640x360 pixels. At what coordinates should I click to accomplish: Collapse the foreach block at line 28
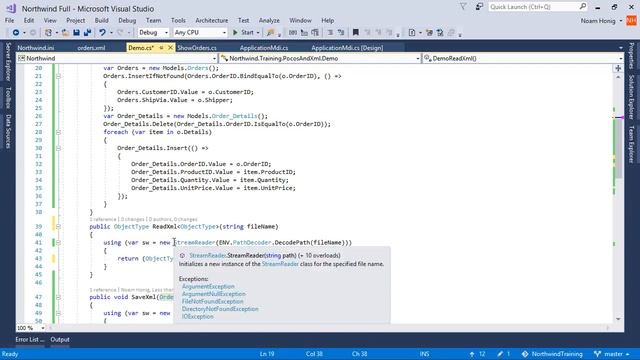tap(58, 132)
